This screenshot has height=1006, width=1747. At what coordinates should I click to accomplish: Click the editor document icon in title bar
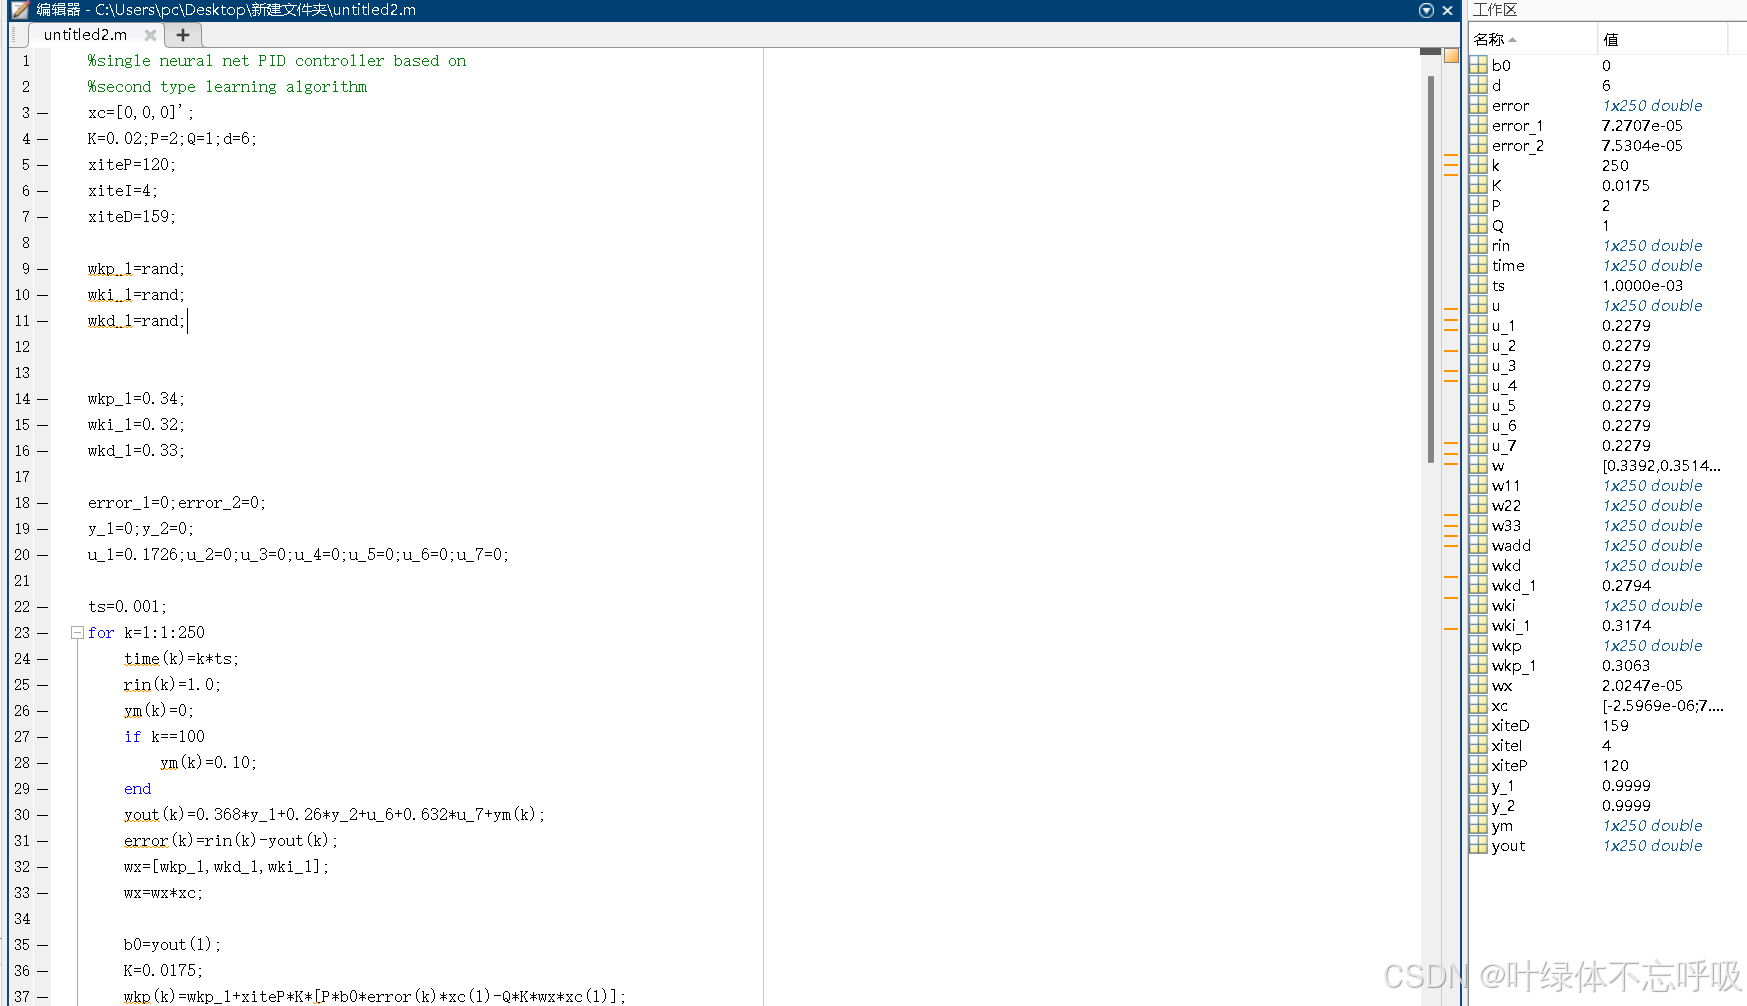(20, 10)
